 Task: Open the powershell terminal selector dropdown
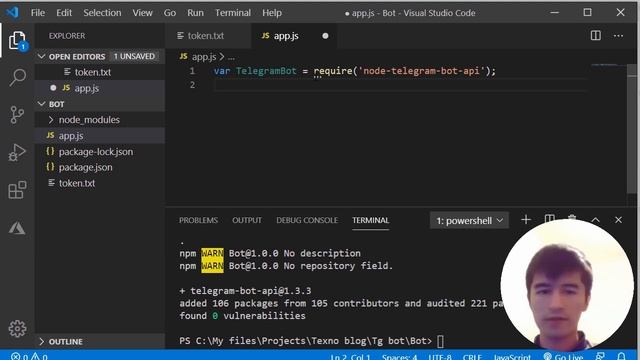469,220
